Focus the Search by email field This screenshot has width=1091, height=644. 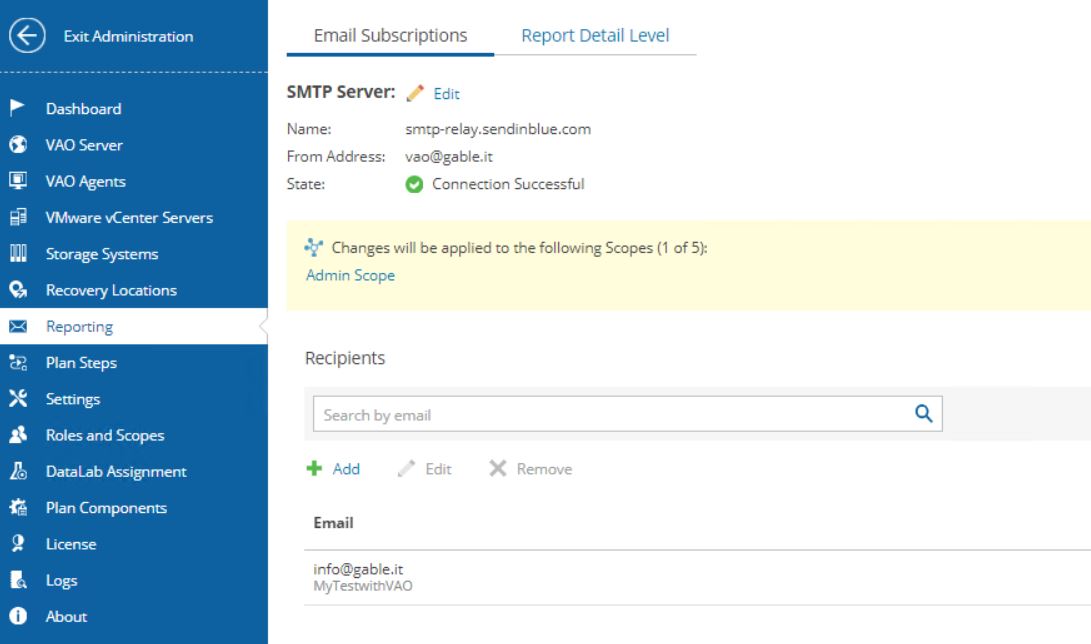(x=628, y=414)
